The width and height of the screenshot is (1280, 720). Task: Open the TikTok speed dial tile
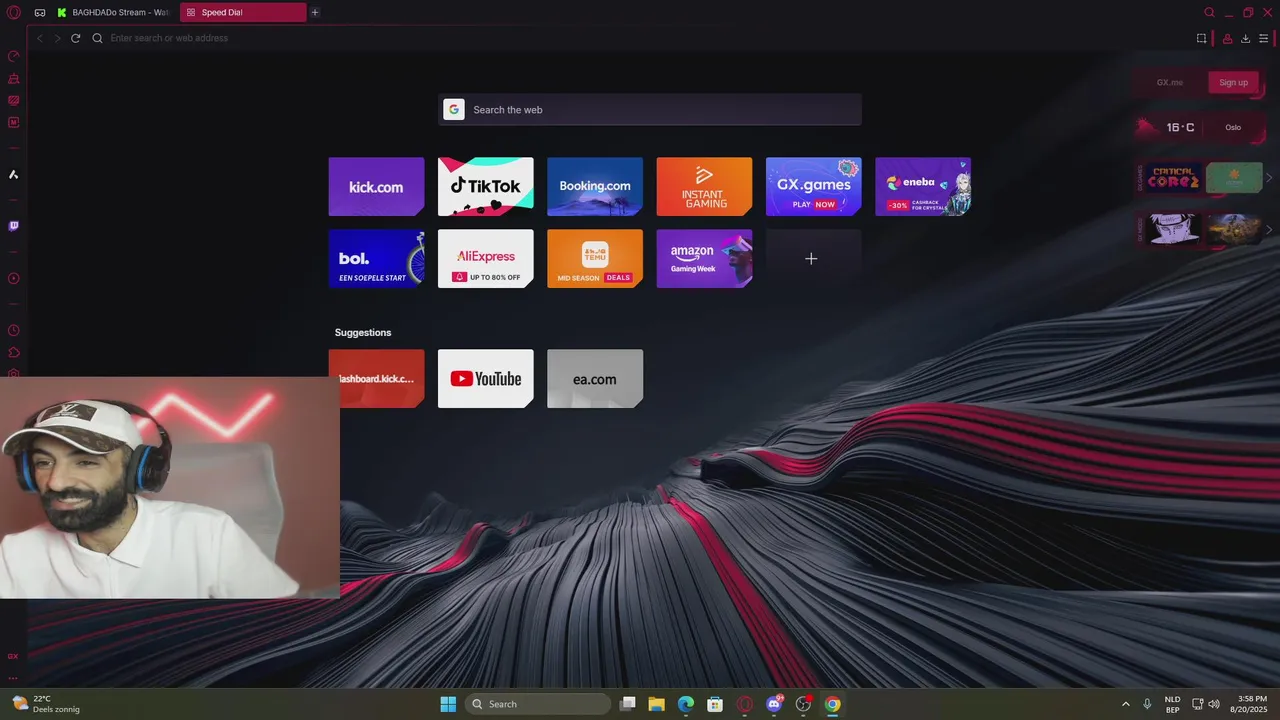tap(485, 186)
